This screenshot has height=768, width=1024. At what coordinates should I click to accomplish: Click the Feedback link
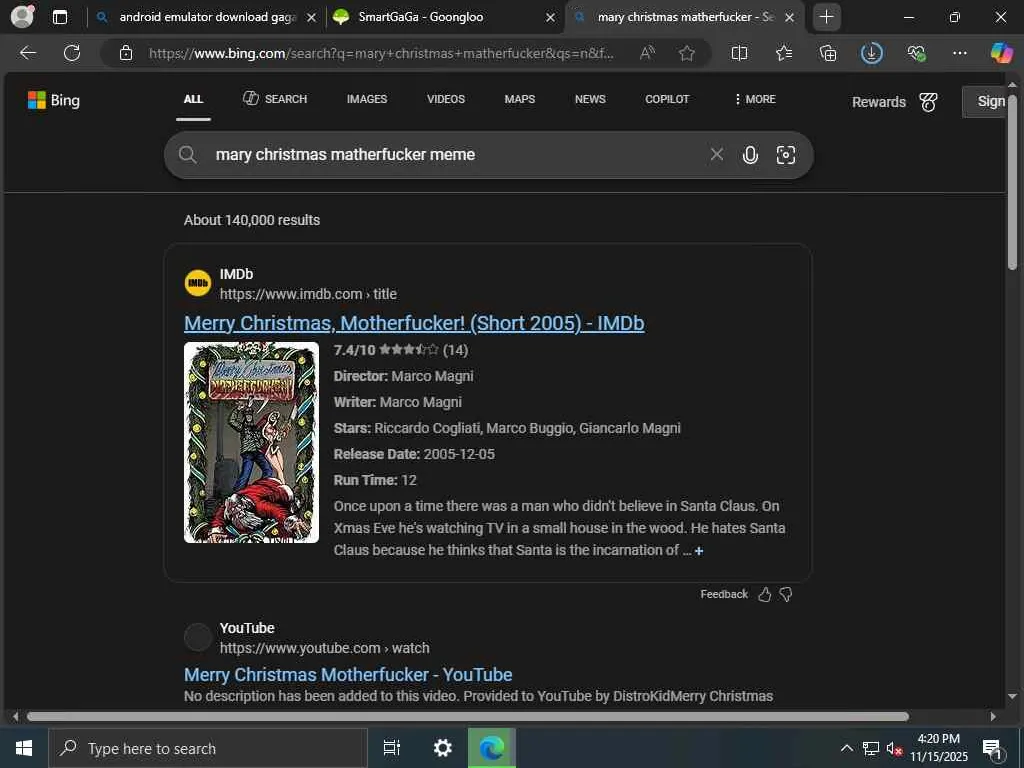pyautogui.click(x=724, y=594)
